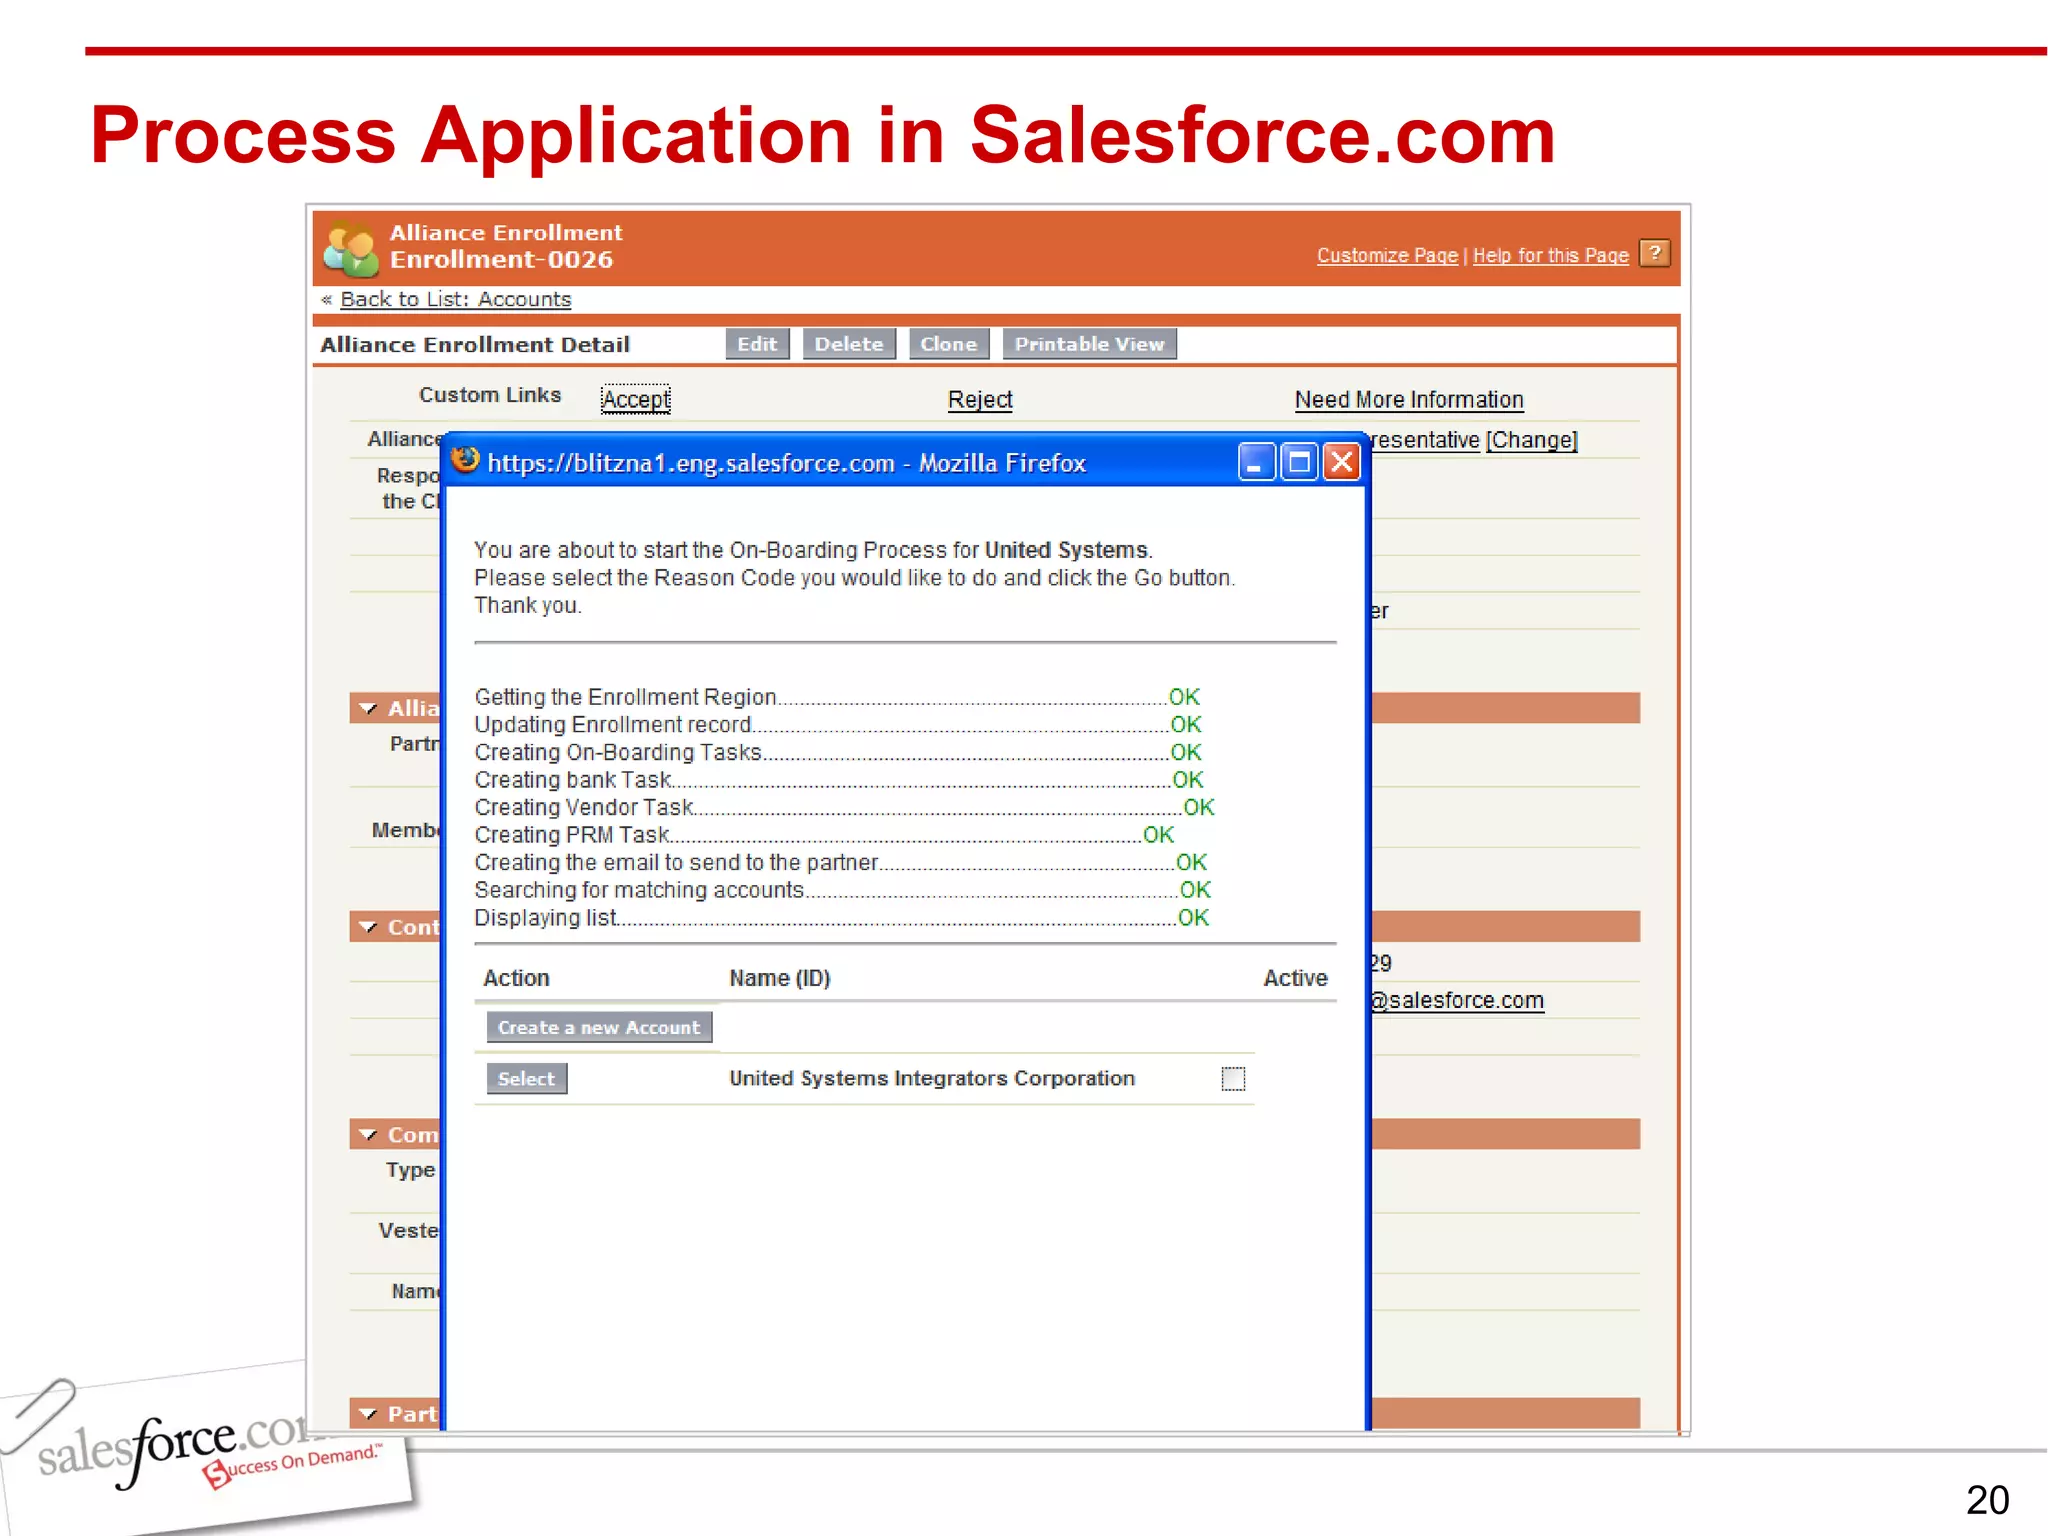This screenshot has width=2048, height=1536.
Task: Click the Custom Links label
Action: click(490, 395)
